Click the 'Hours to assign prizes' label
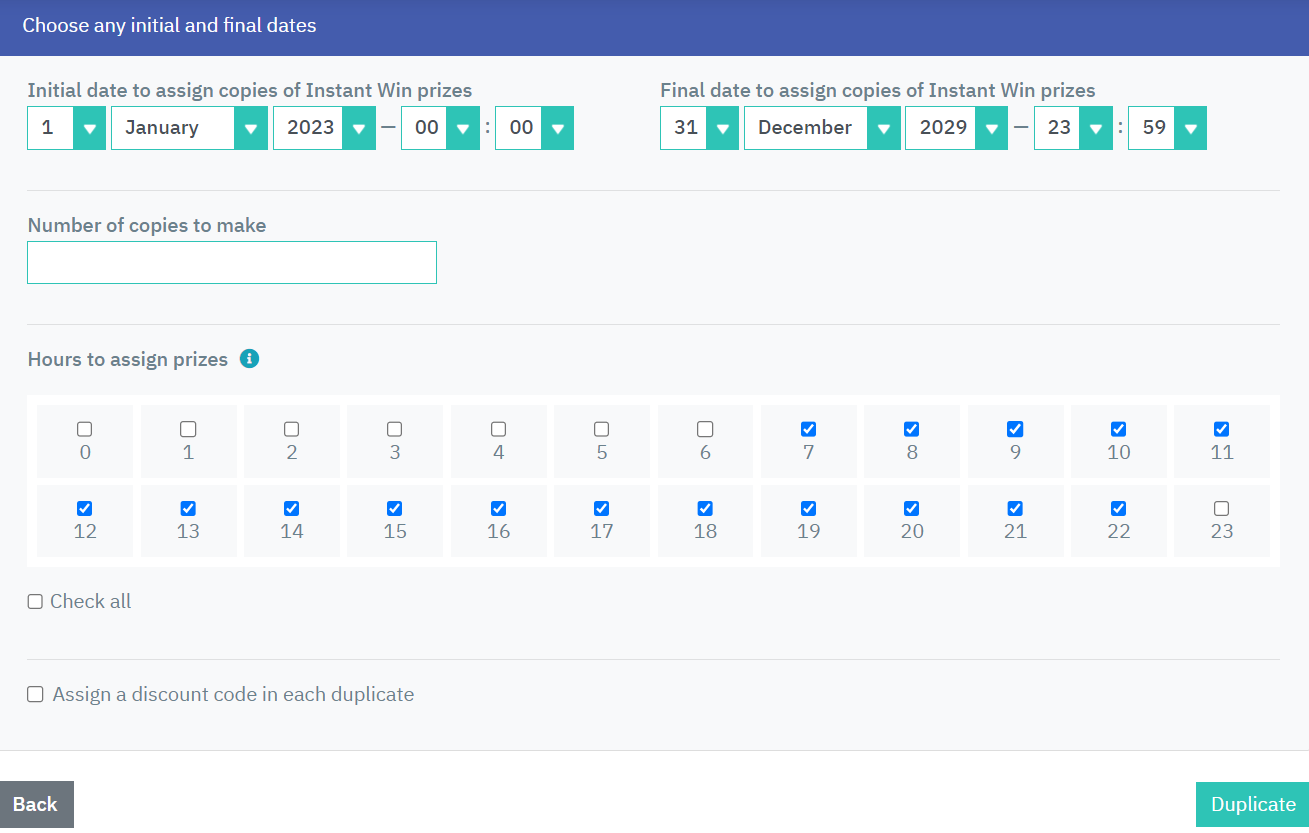The width and height of the screenshot is (1309, 833). [128, 359]
